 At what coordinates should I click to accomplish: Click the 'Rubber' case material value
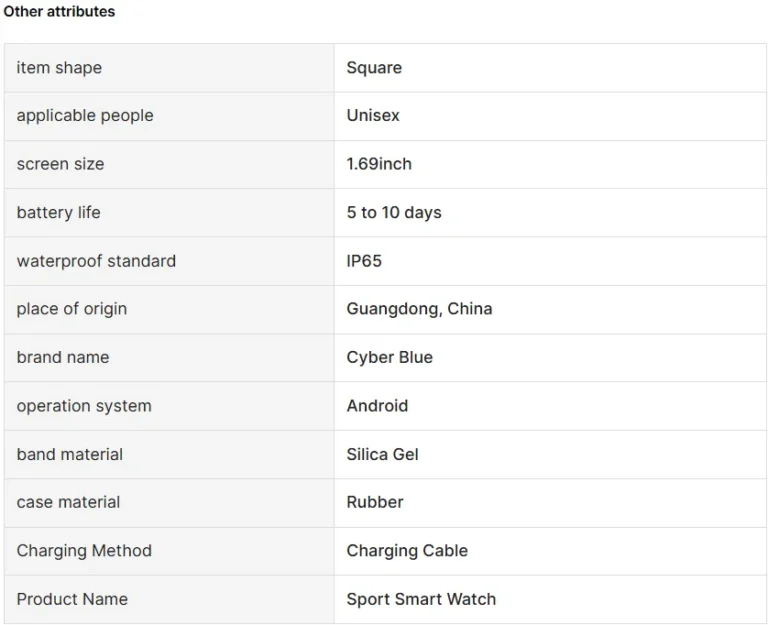pos(375,503)
